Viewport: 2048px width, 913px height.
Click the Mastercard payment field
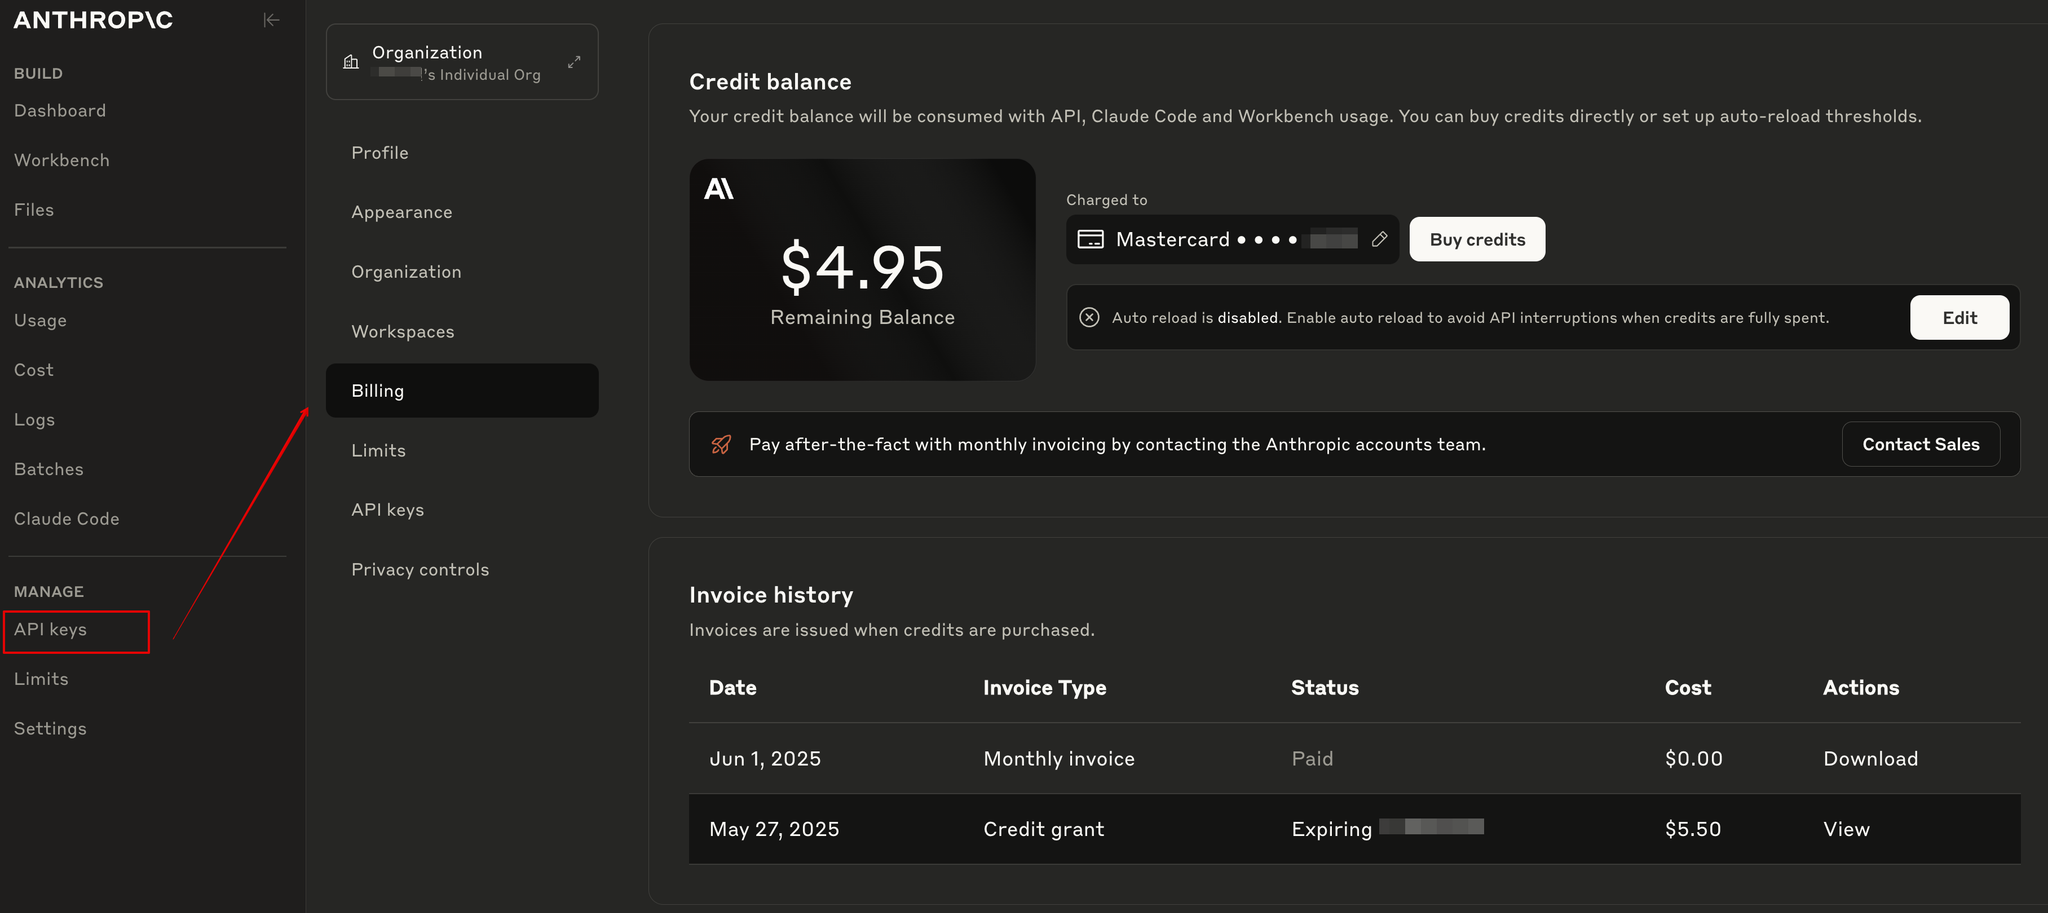[x=1232, y=239]
